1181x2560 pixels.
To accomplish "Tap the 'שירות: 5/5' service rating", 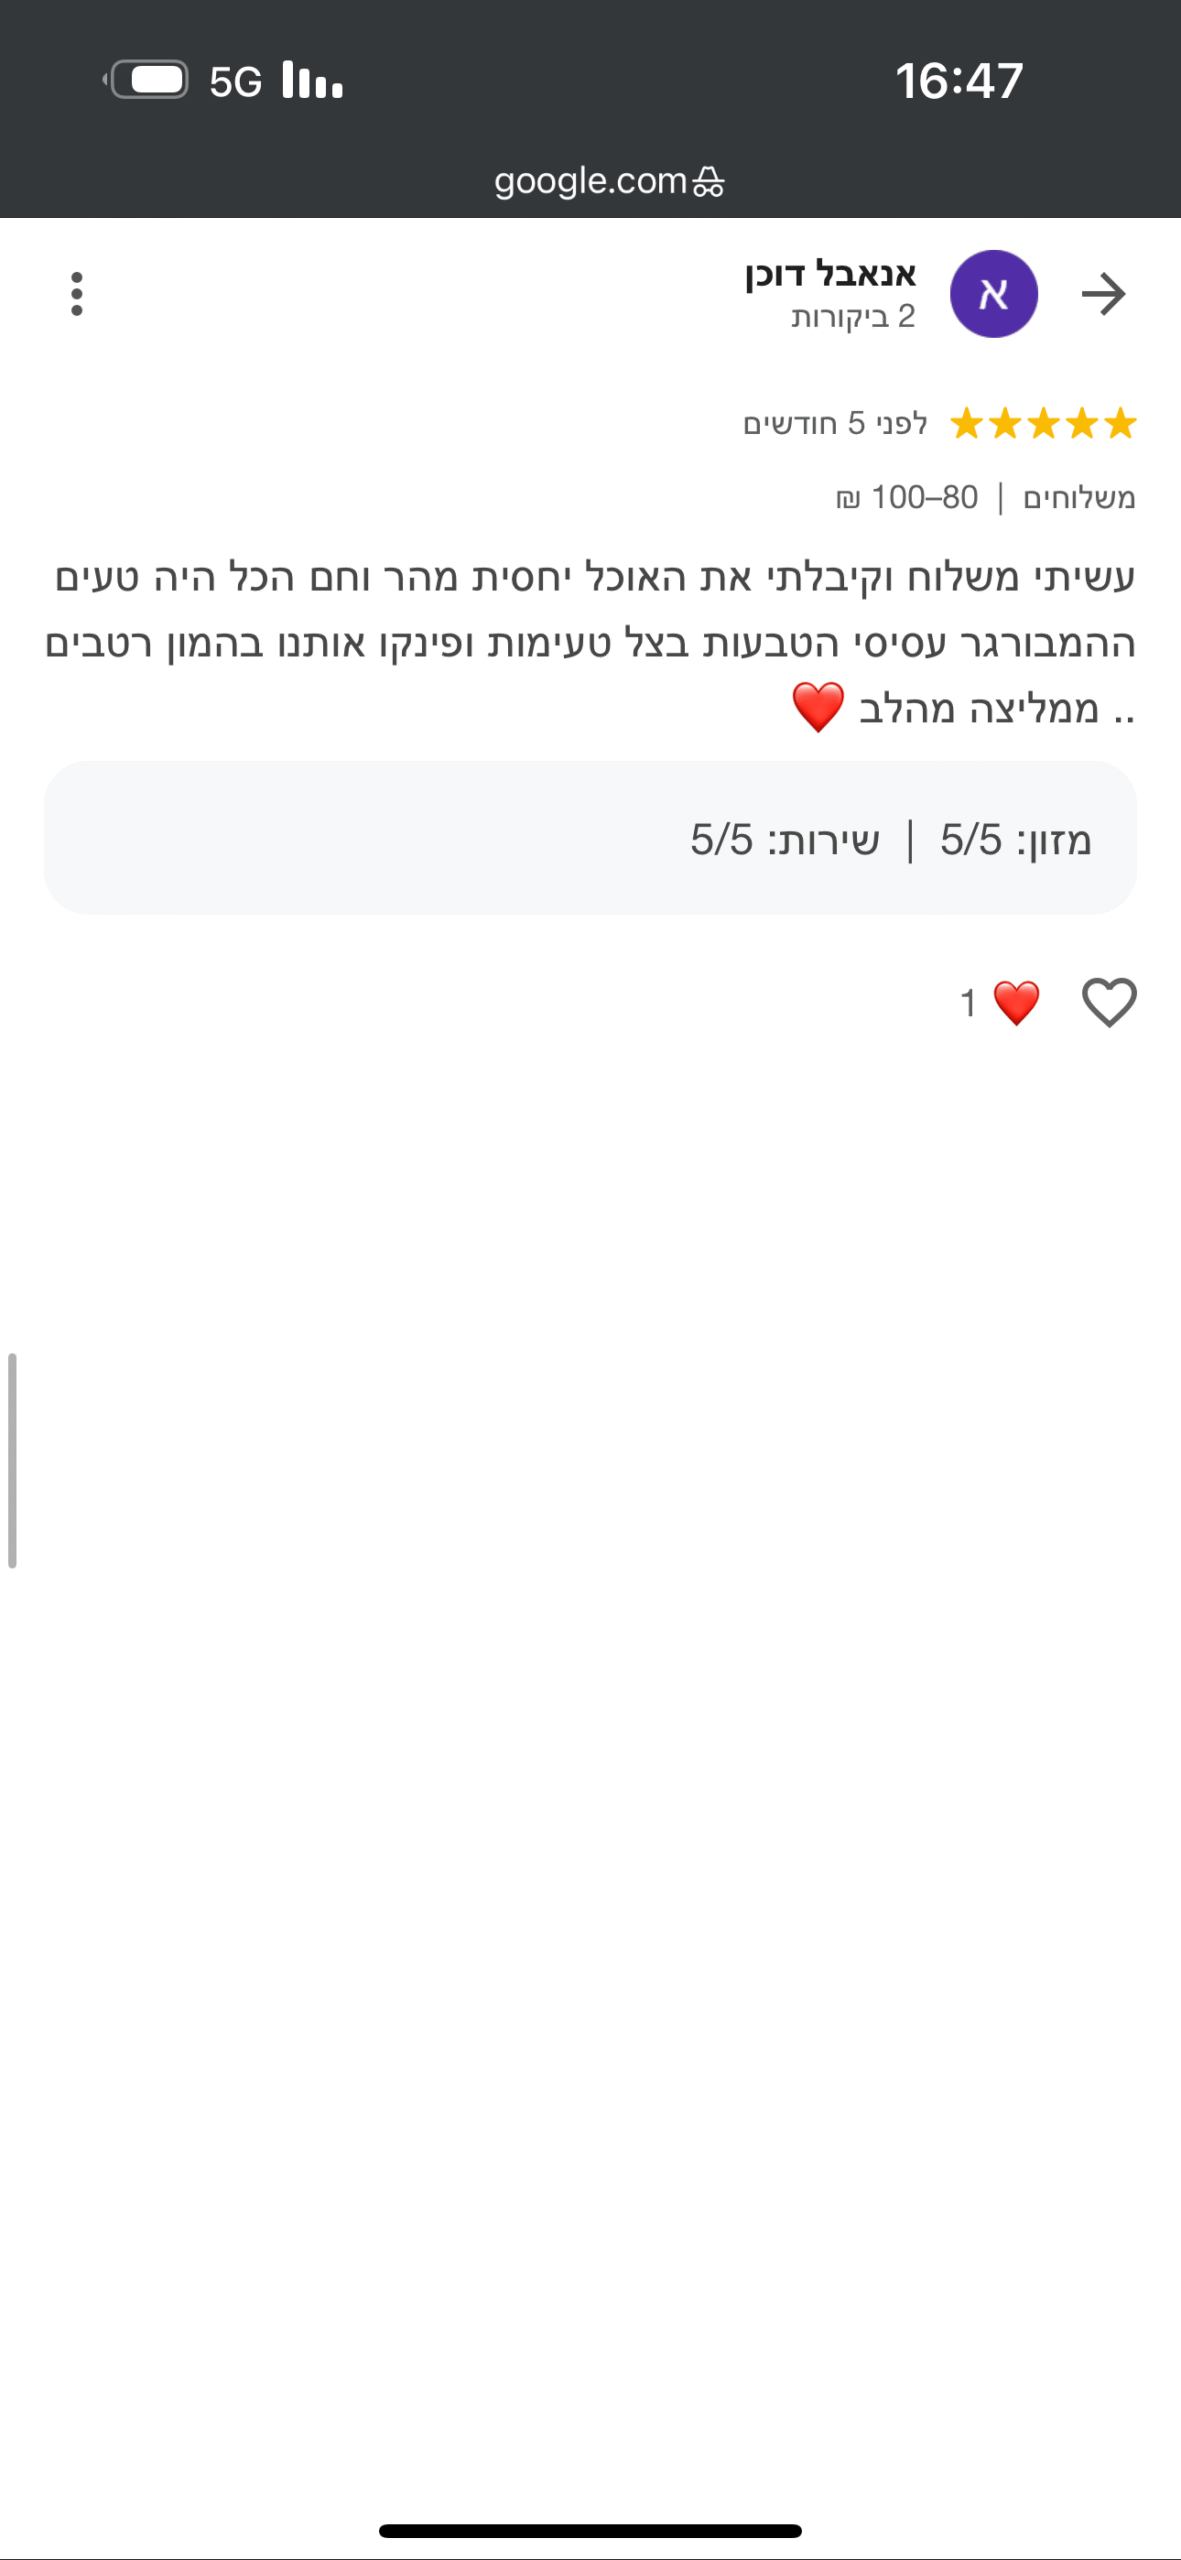I will coord(785,840).
